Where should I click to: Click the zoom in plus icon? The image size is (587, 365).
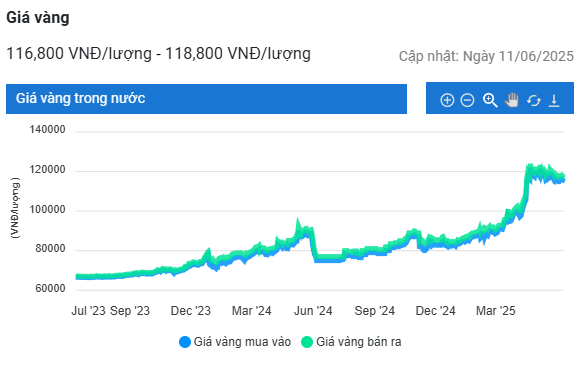(x=447, y=100)
